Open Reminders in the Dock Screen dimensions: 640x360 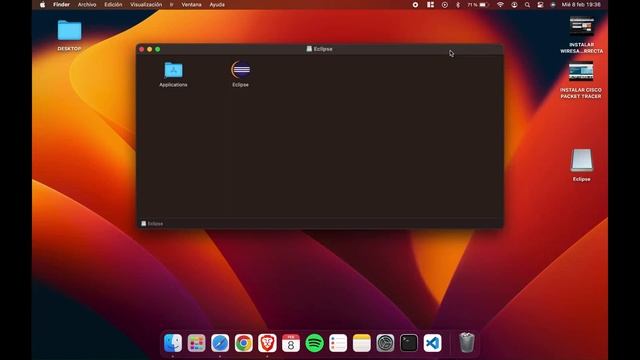[338, 343]
